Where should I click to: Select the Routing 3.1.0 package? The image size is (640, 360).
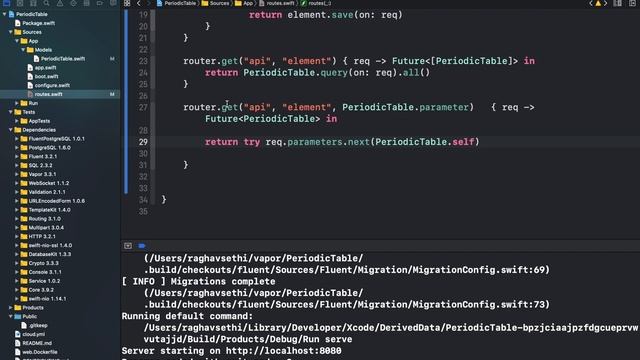point(44,219)
